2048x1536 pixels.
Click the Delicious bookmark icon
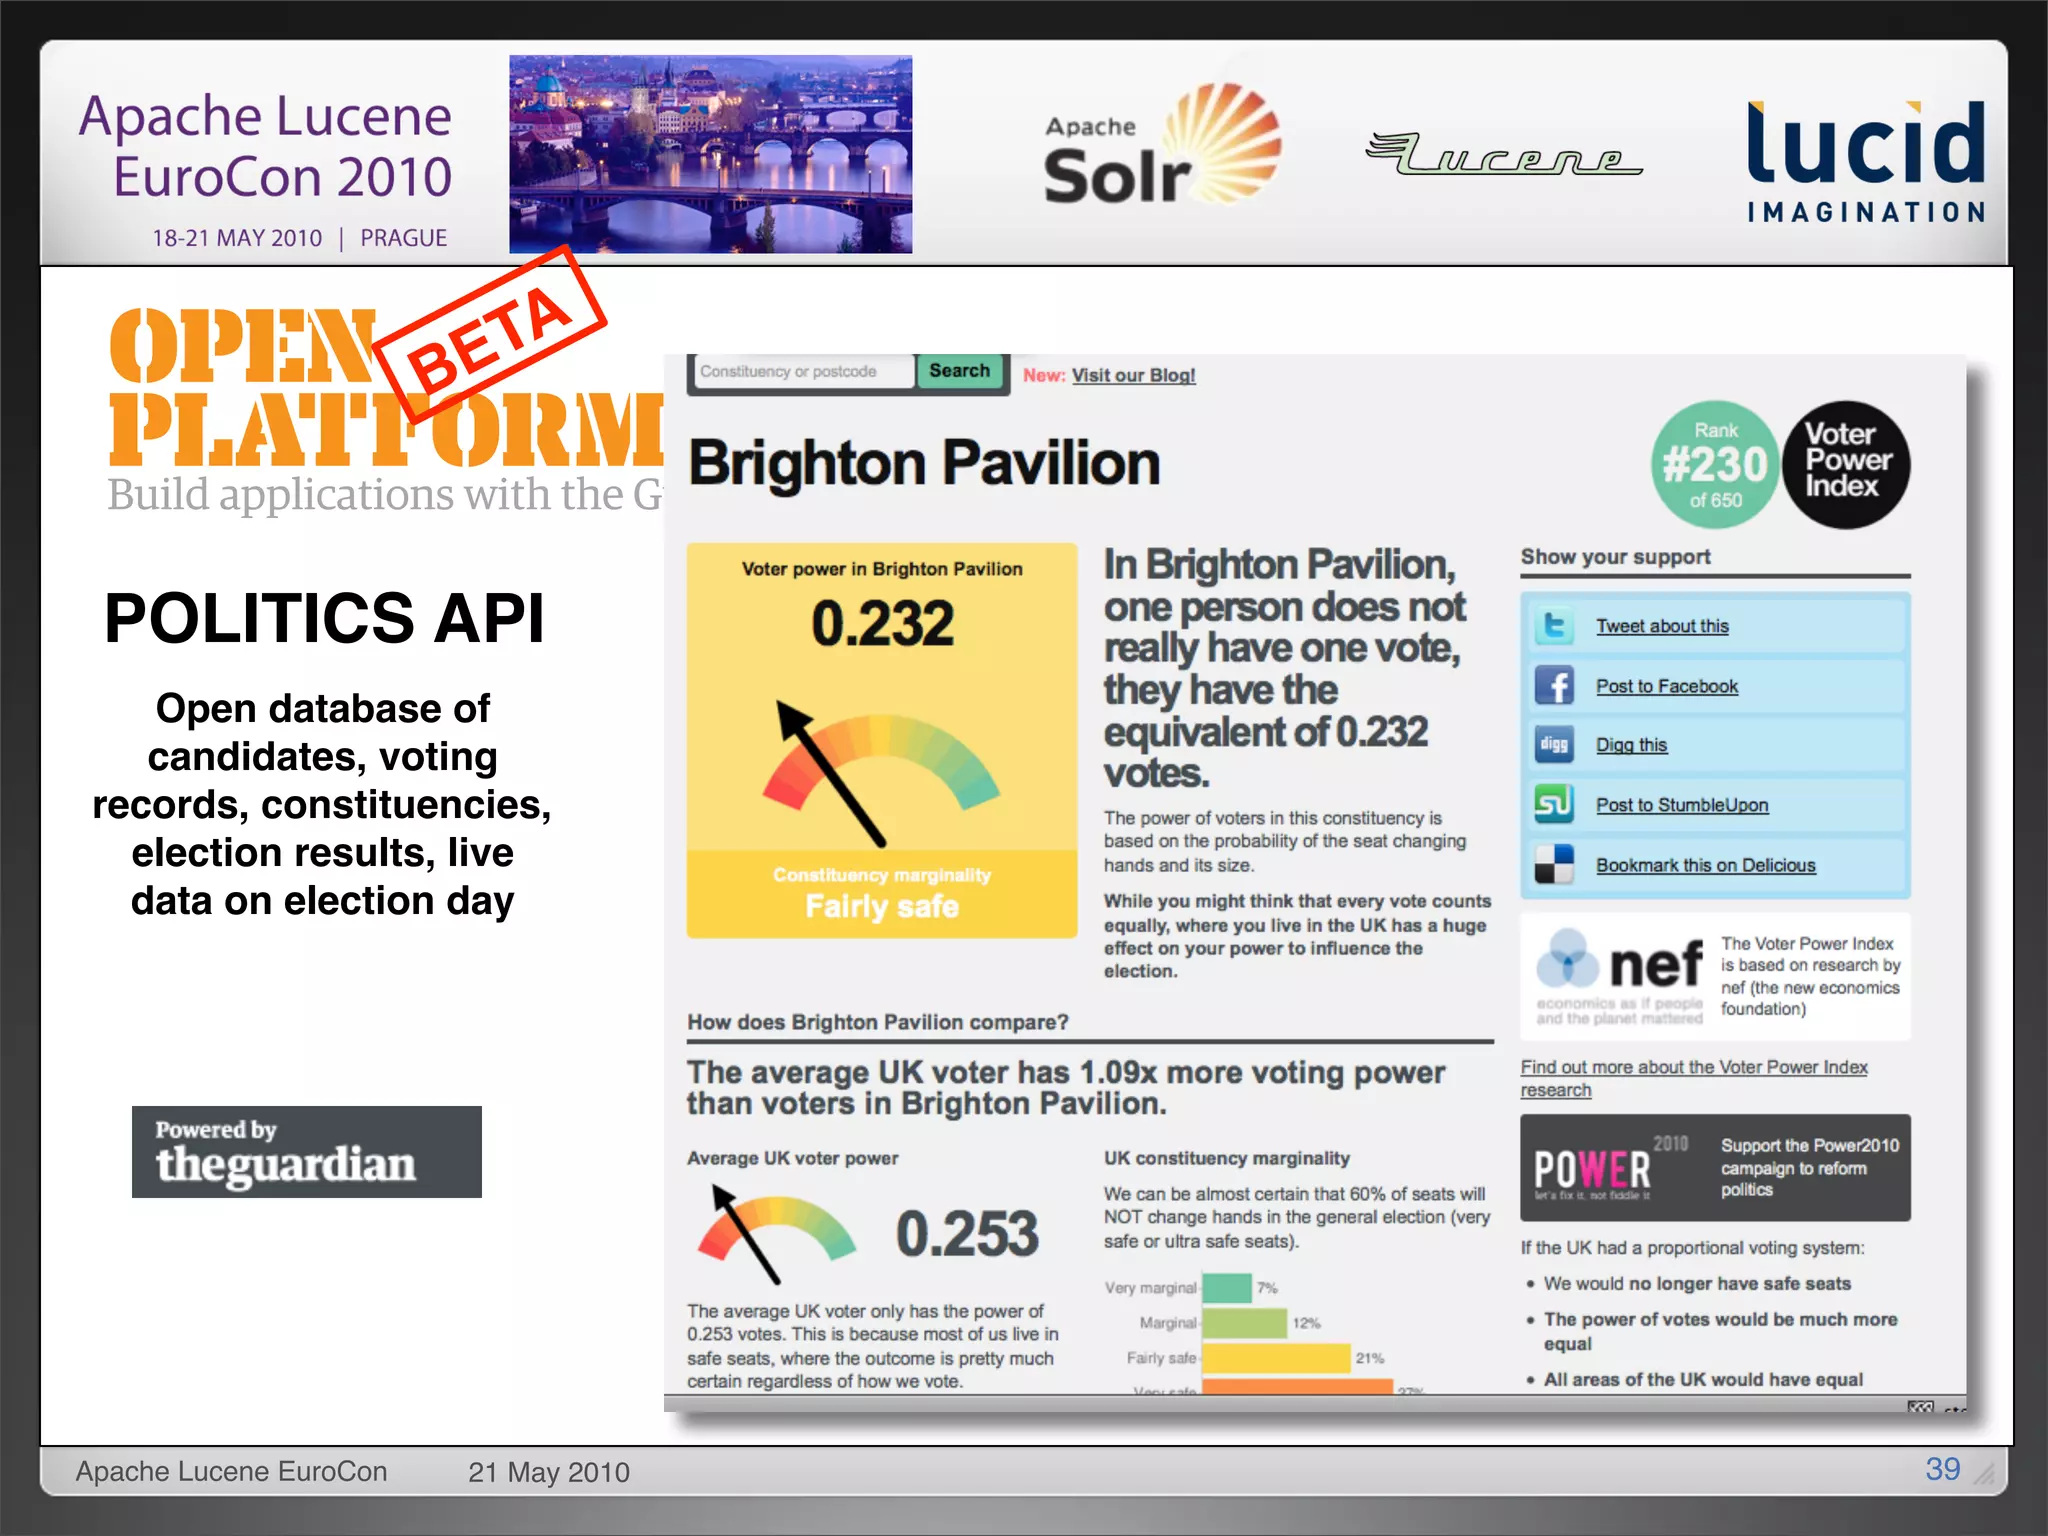click(1553, 864)
